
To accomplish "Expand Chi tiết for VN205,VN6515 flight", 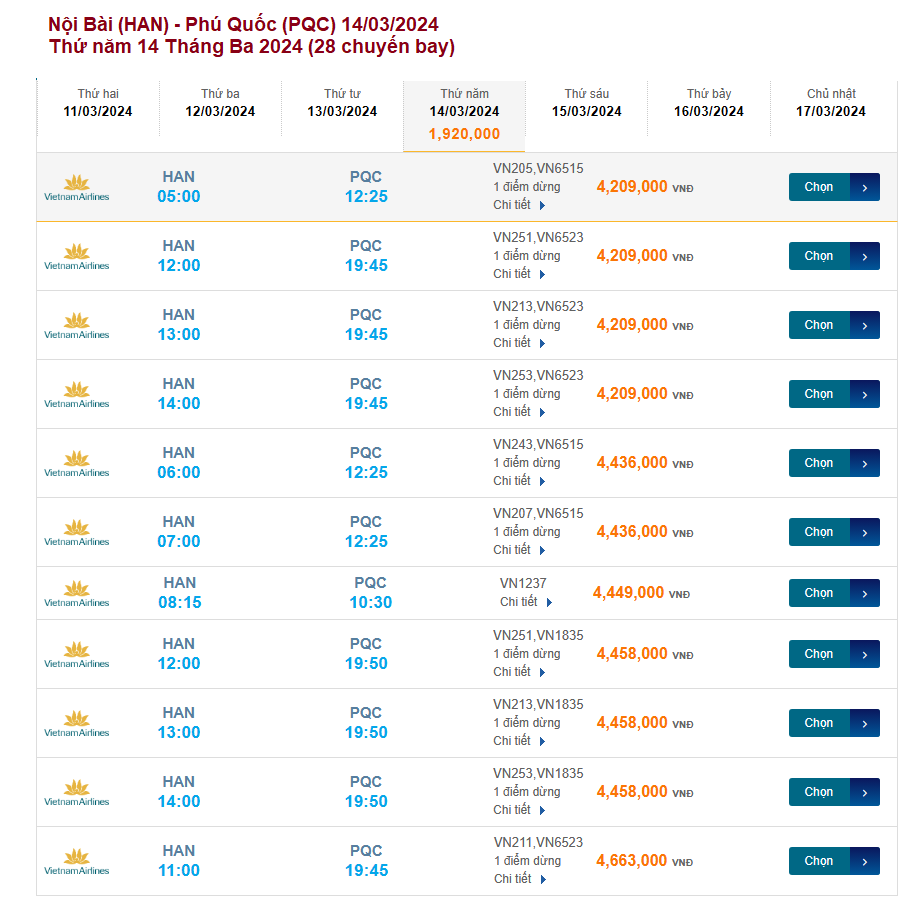I will click(519, 205).
